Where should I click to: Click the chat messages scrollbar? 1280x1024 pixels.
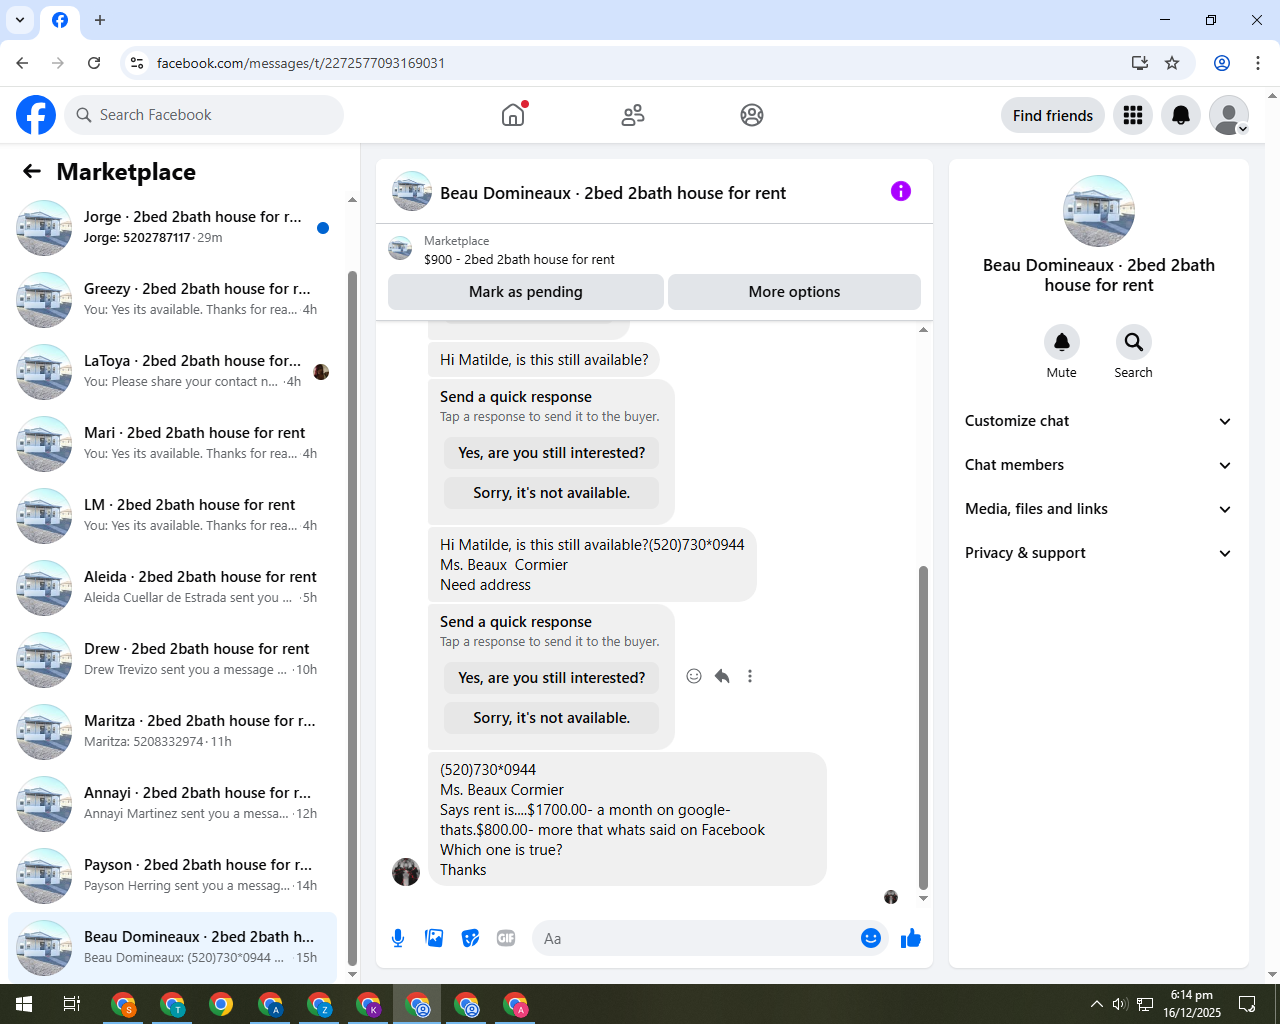pos(923,727)
